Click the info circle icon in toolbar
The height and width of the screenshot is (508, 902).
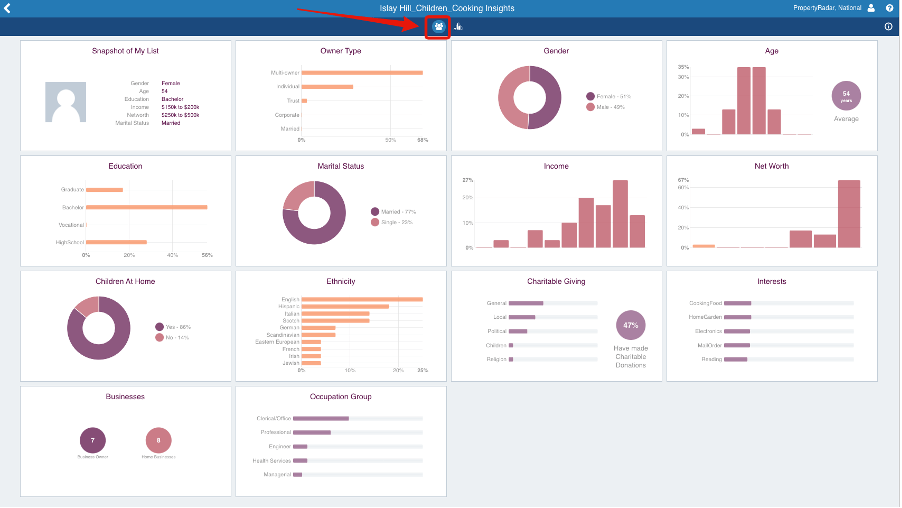888,26
